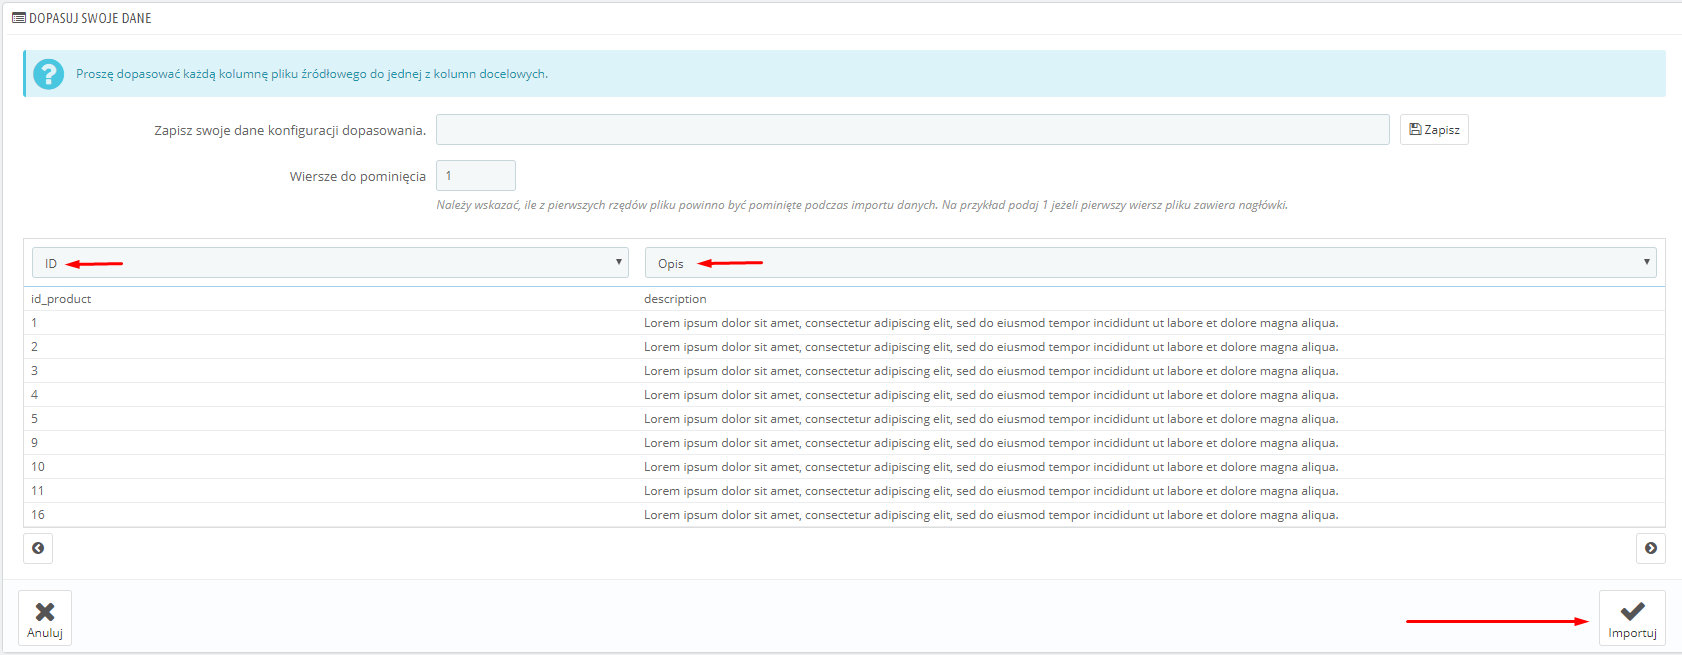Image resolution: width=1682 pixels, height=655 pixels.
Task: Select the description header cell
Action: 675,299
